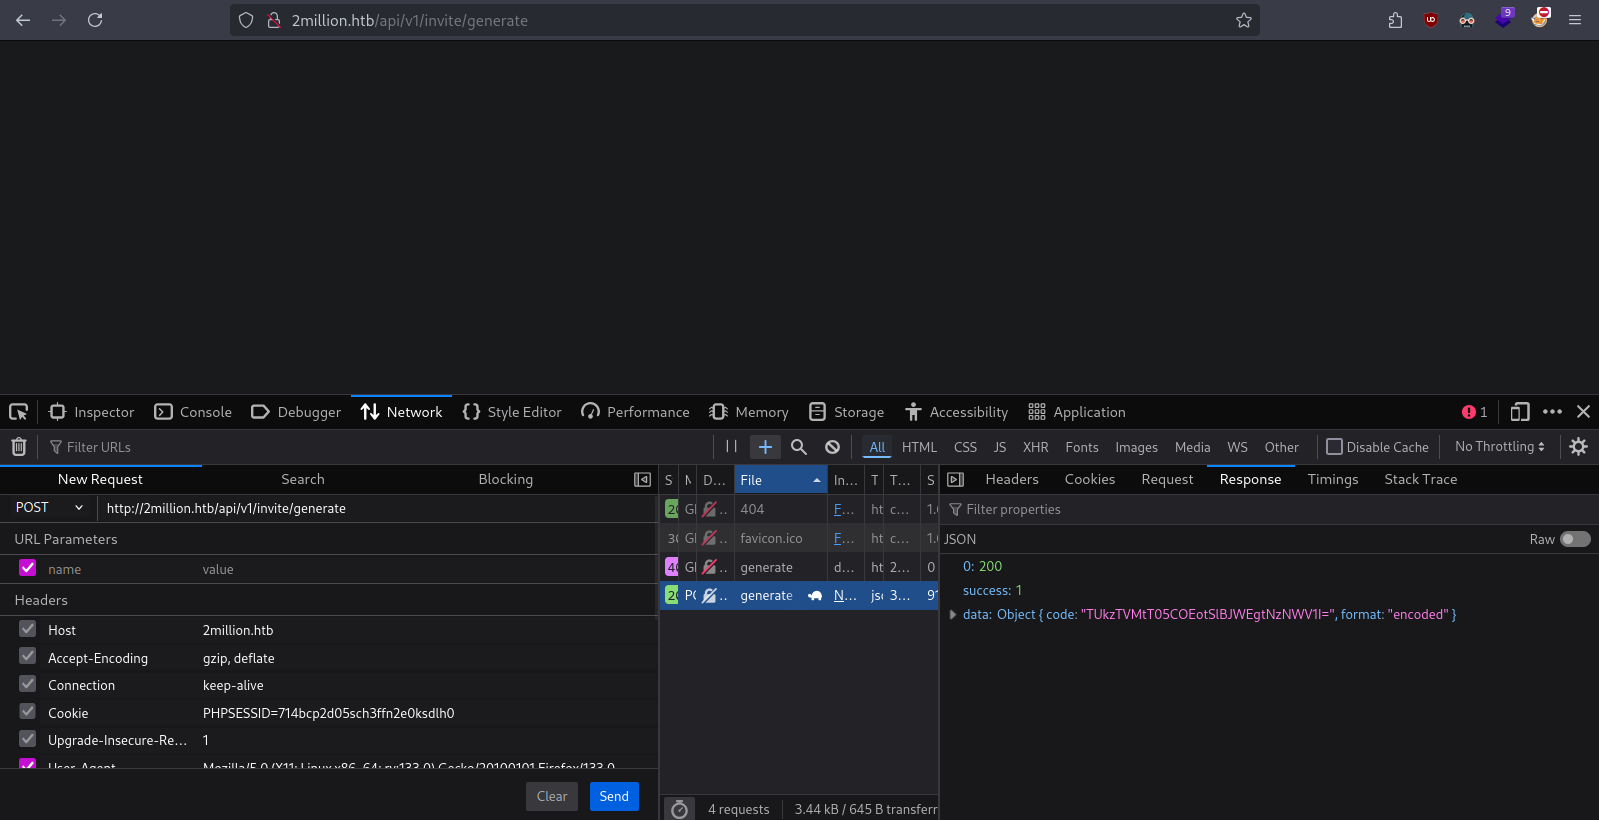Toggle the request details pane icon

[956, 480]
